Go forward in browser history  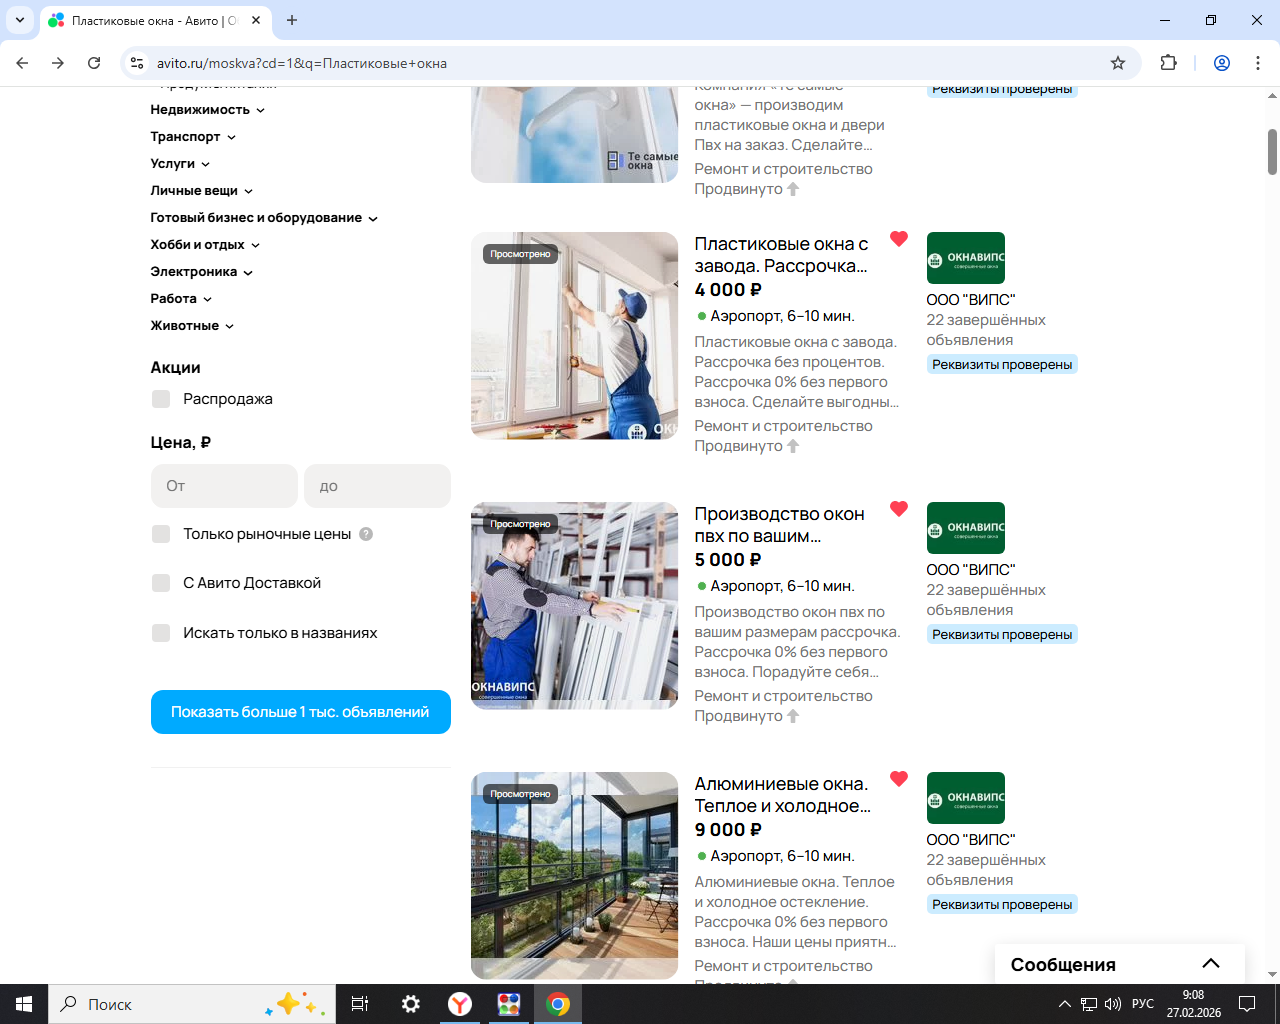click(x=58, y=63)
